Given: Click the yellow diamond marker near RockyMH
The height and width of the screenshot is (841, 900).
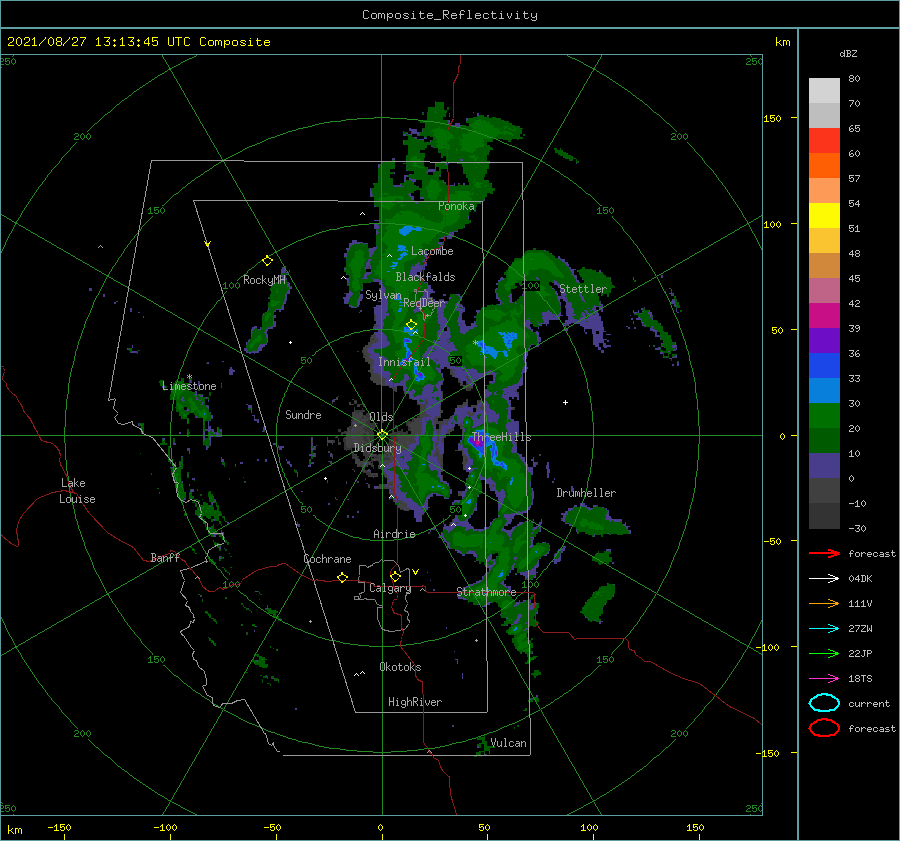Looking at the screenshot, I should (x=267, y=261).
